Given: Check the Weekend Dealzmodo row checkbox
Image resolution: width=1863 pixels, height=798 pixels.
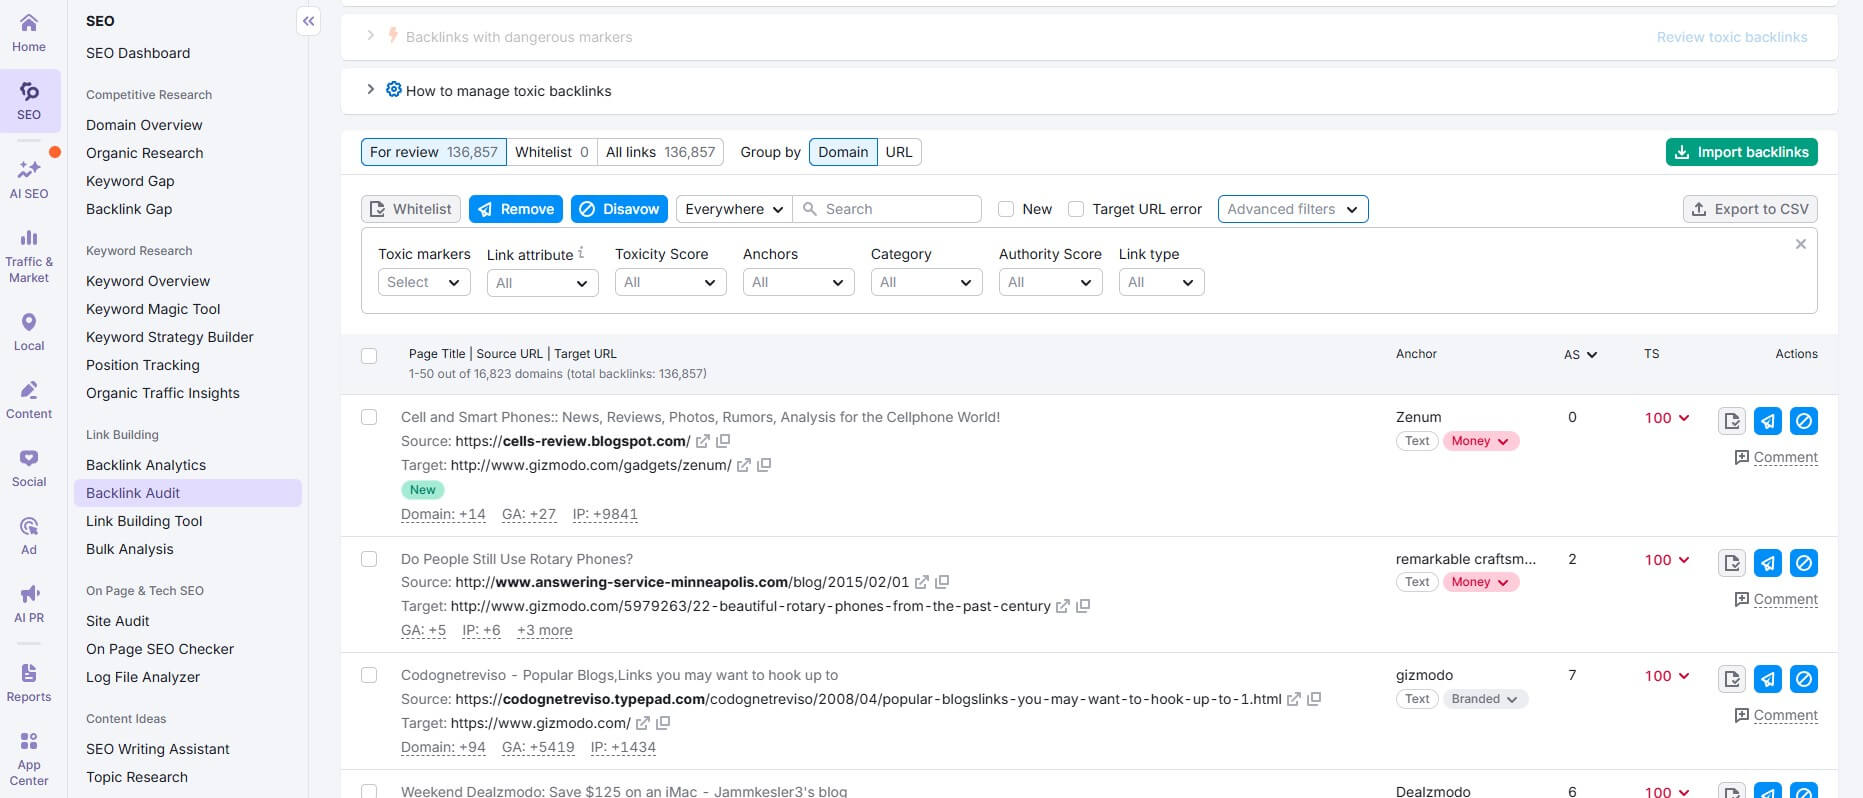Looking at the screenshot, I should (x=369, y=791).
